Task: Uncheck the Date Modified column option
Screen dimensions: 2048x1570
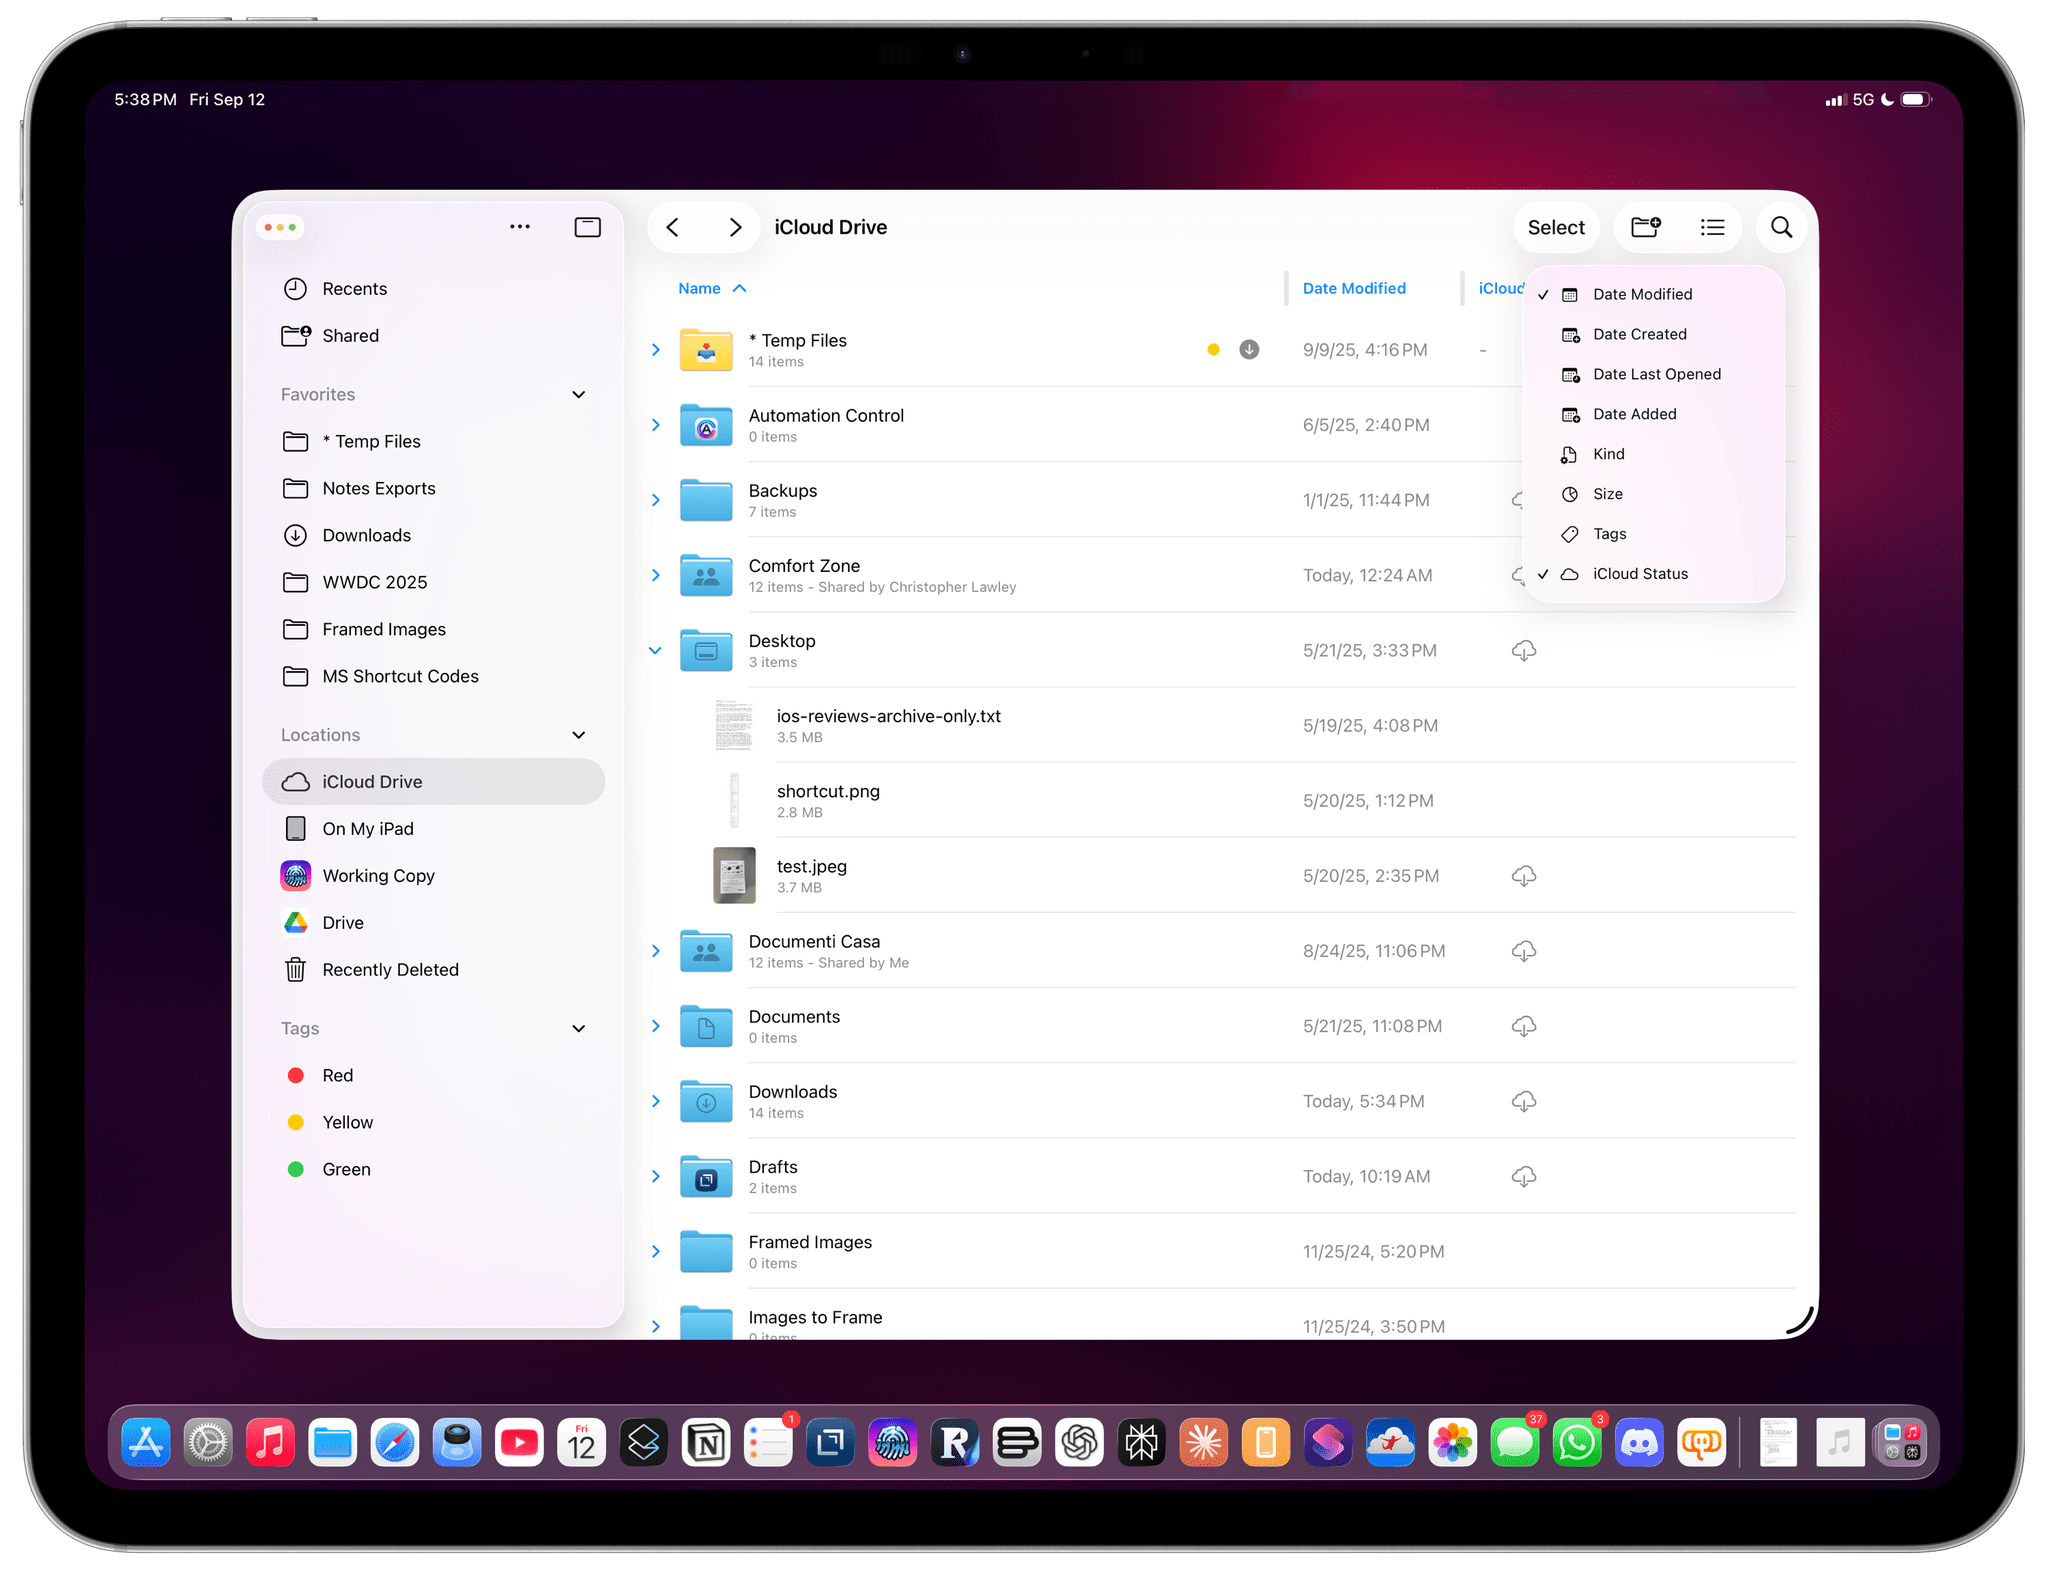Action: 1642,294
